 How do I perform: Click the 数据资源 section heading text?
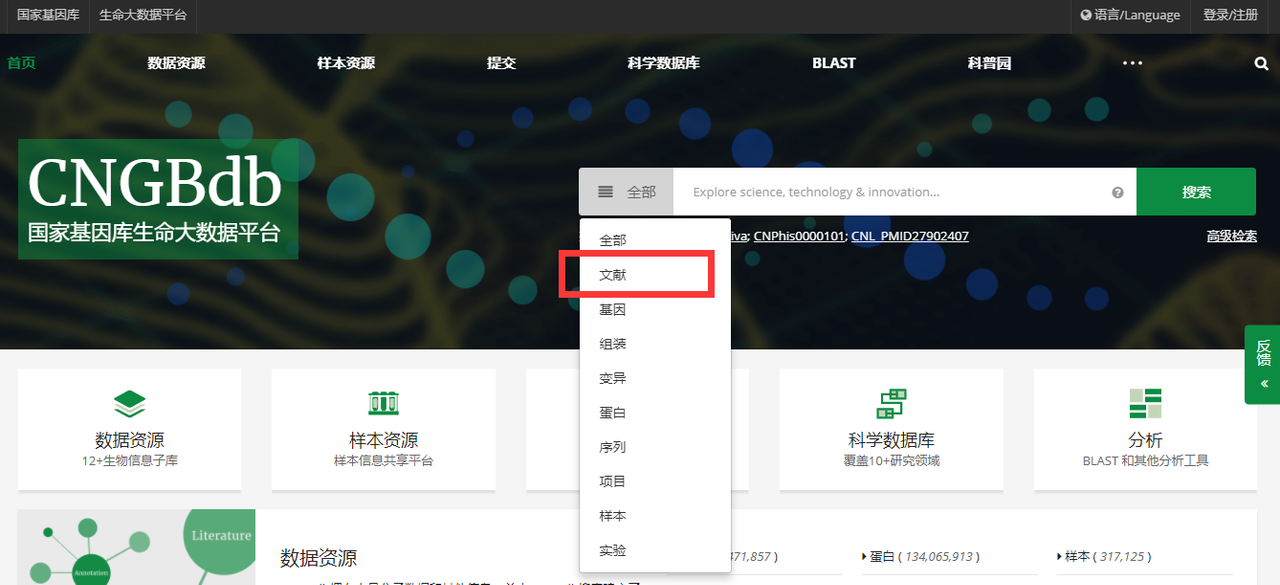[x=318, y=558]
